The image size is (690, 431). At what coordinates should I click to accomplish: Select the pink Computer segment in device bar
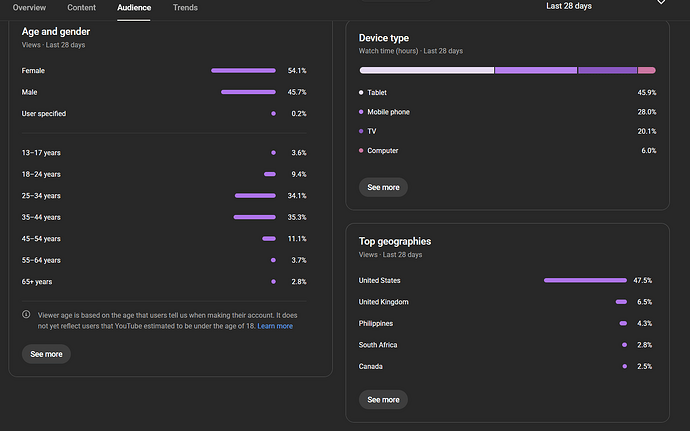coord(647,70)
